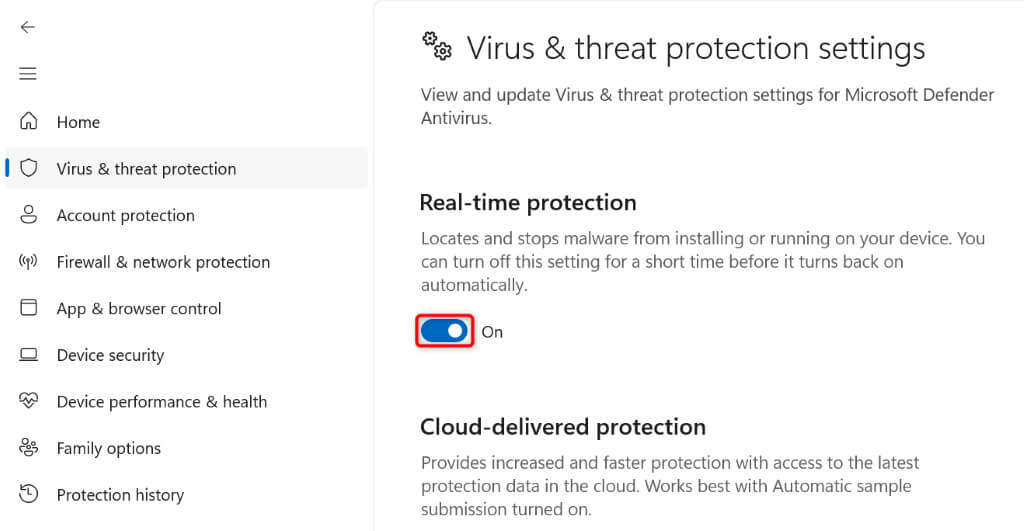
Task: Open the hamburger navigation menu
Action: pyautogui.click(x=28, y=74)
